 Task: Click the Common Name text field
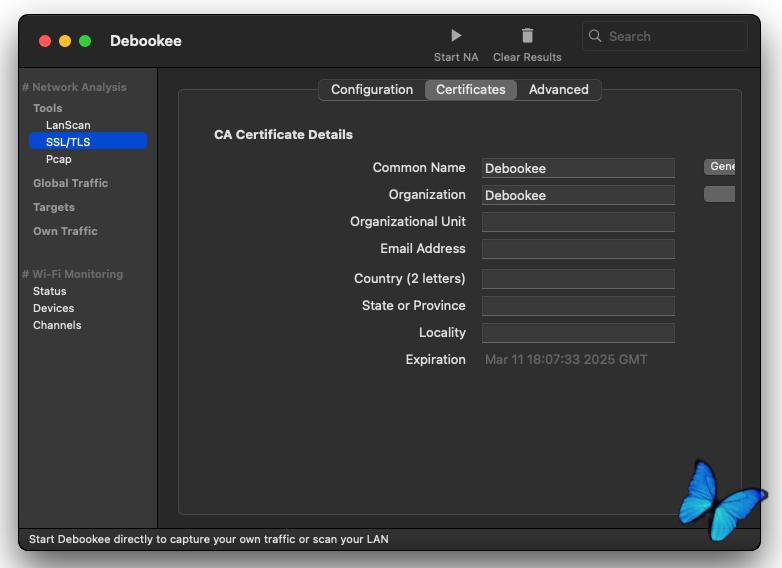pyautogui.click(x=578, y=168)
